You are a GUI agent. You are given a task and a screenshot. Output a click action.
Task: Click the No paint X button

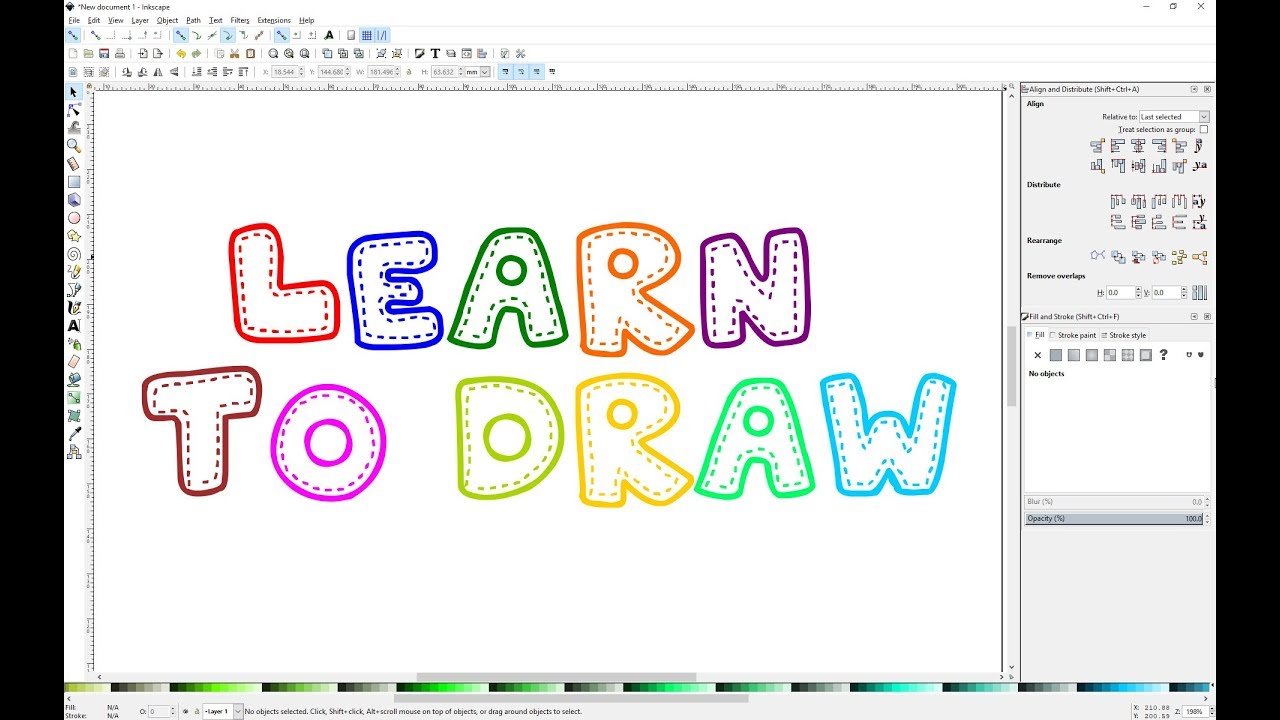(1037, 354)
